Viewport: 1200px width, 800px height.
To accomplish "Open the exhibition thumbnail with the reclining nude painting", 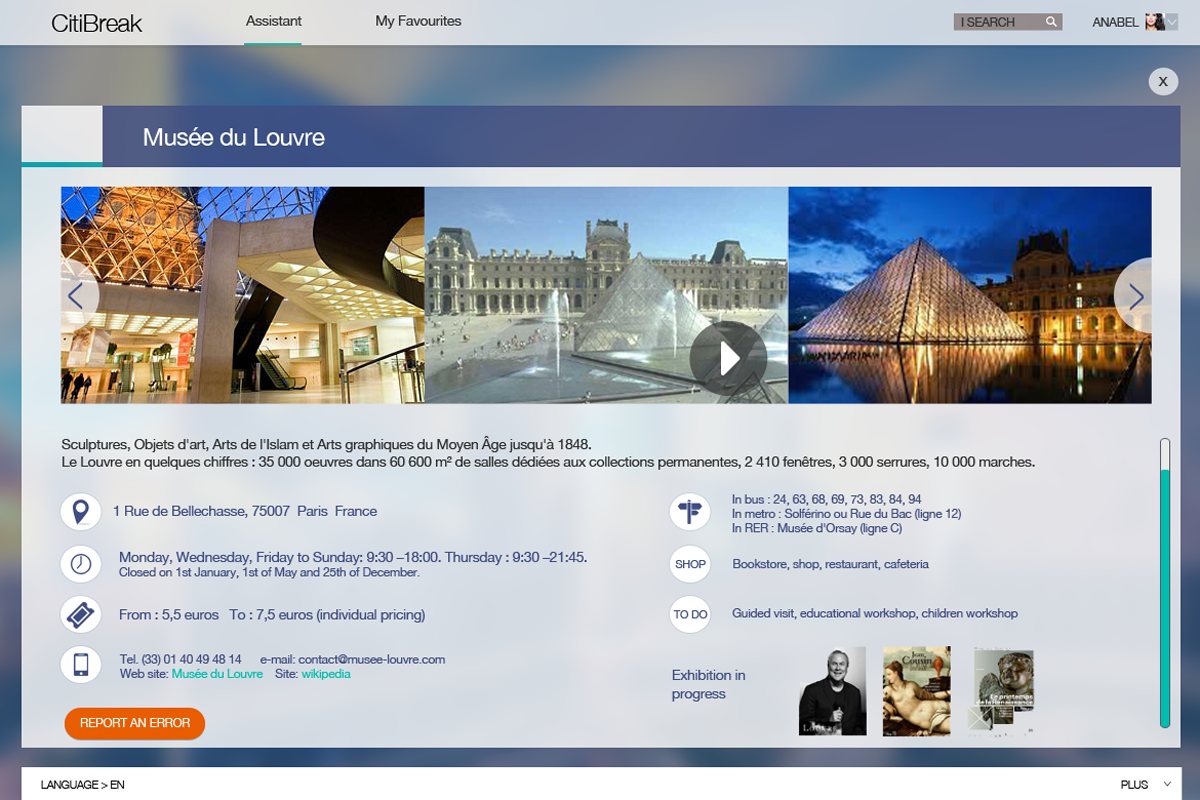I will pos(917,690).
